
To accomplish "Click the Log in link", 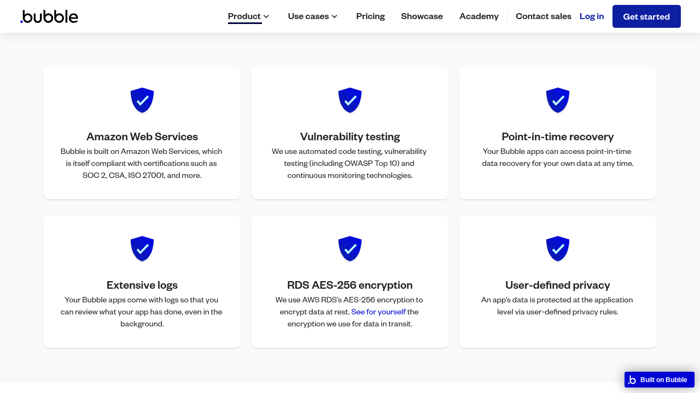I will pos(592,16).
